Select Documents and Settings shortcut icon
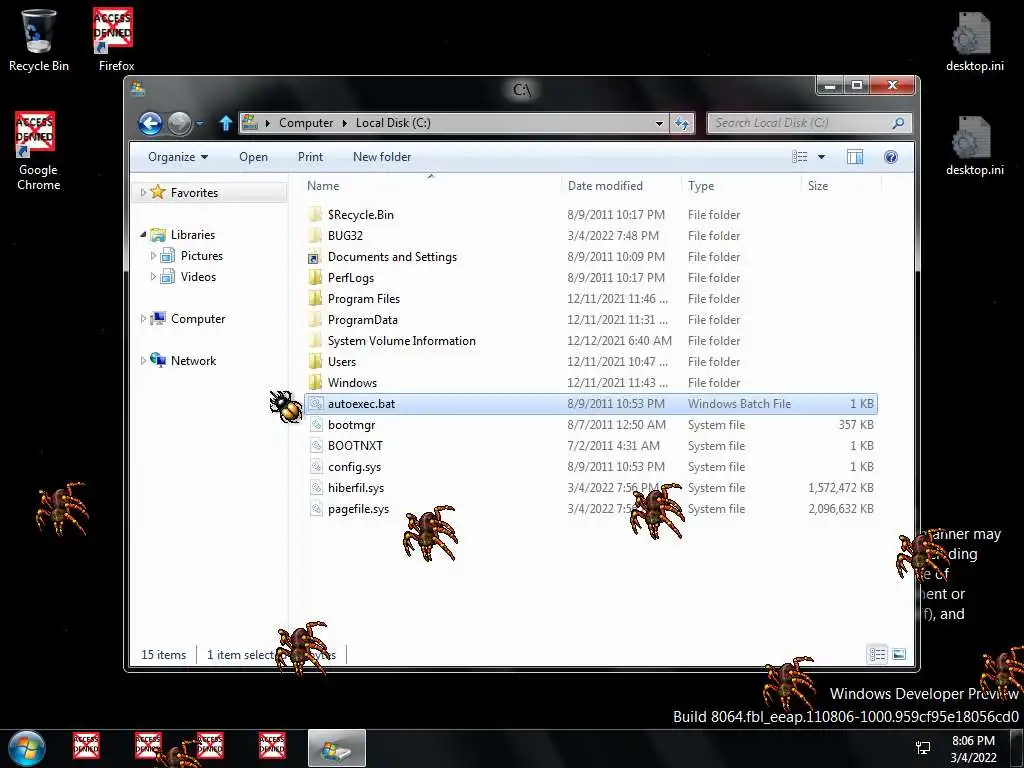The image size is (1024, 768). 315,257
